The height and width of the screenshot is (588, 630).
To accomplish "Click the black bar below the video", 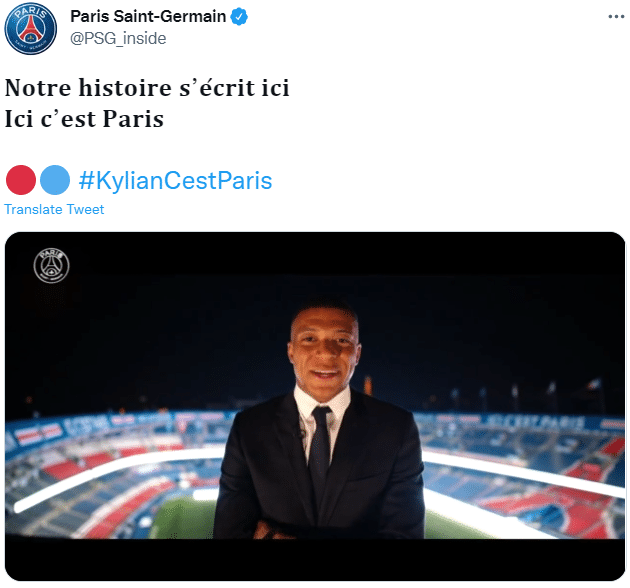I will (x=315, y=559).
